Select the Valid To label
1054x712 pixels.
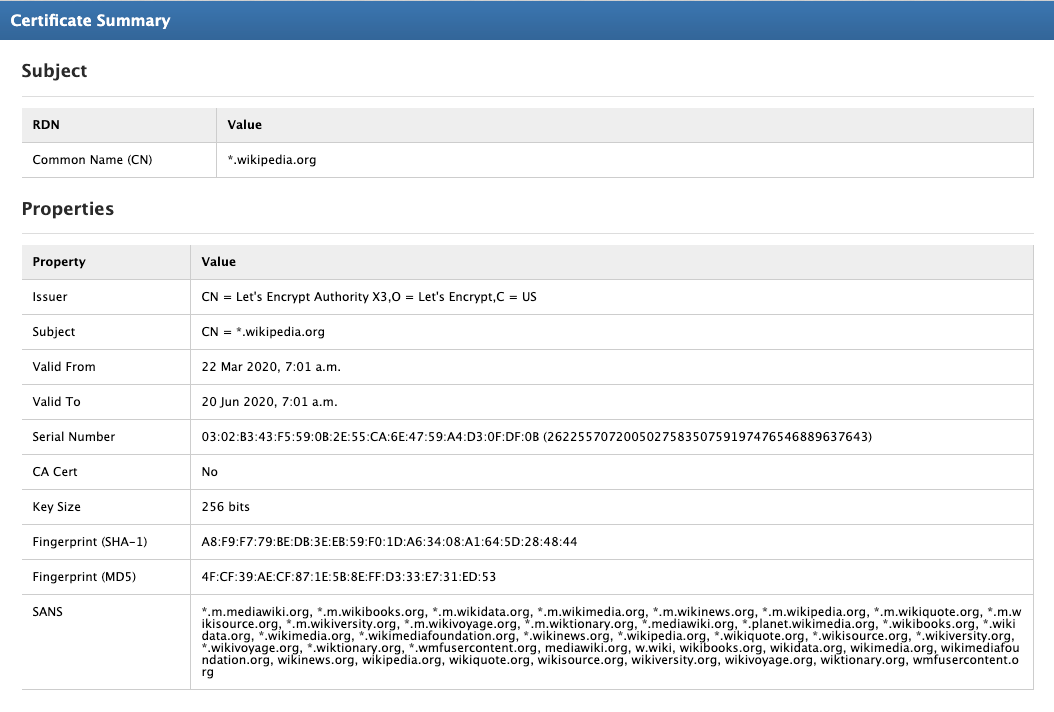(x=56, y=401)
